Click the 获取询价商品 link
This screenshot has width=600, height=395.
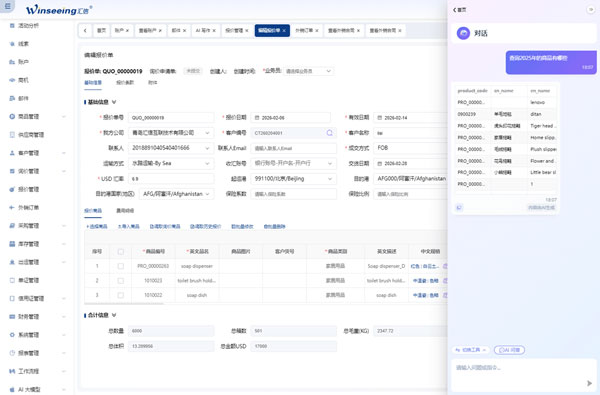pos(165,227)
